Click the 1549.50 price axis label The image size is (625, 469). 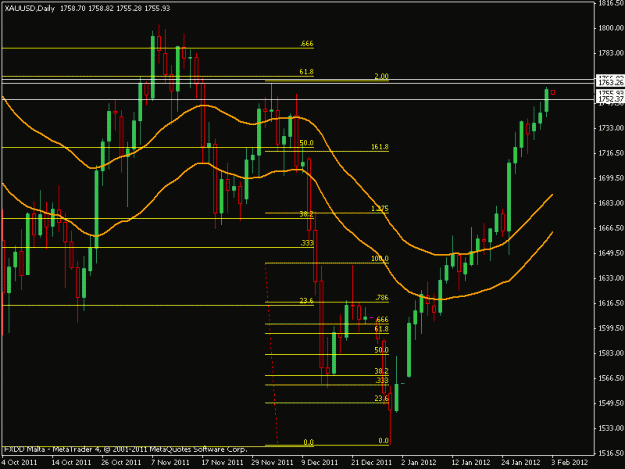(611, 403)
